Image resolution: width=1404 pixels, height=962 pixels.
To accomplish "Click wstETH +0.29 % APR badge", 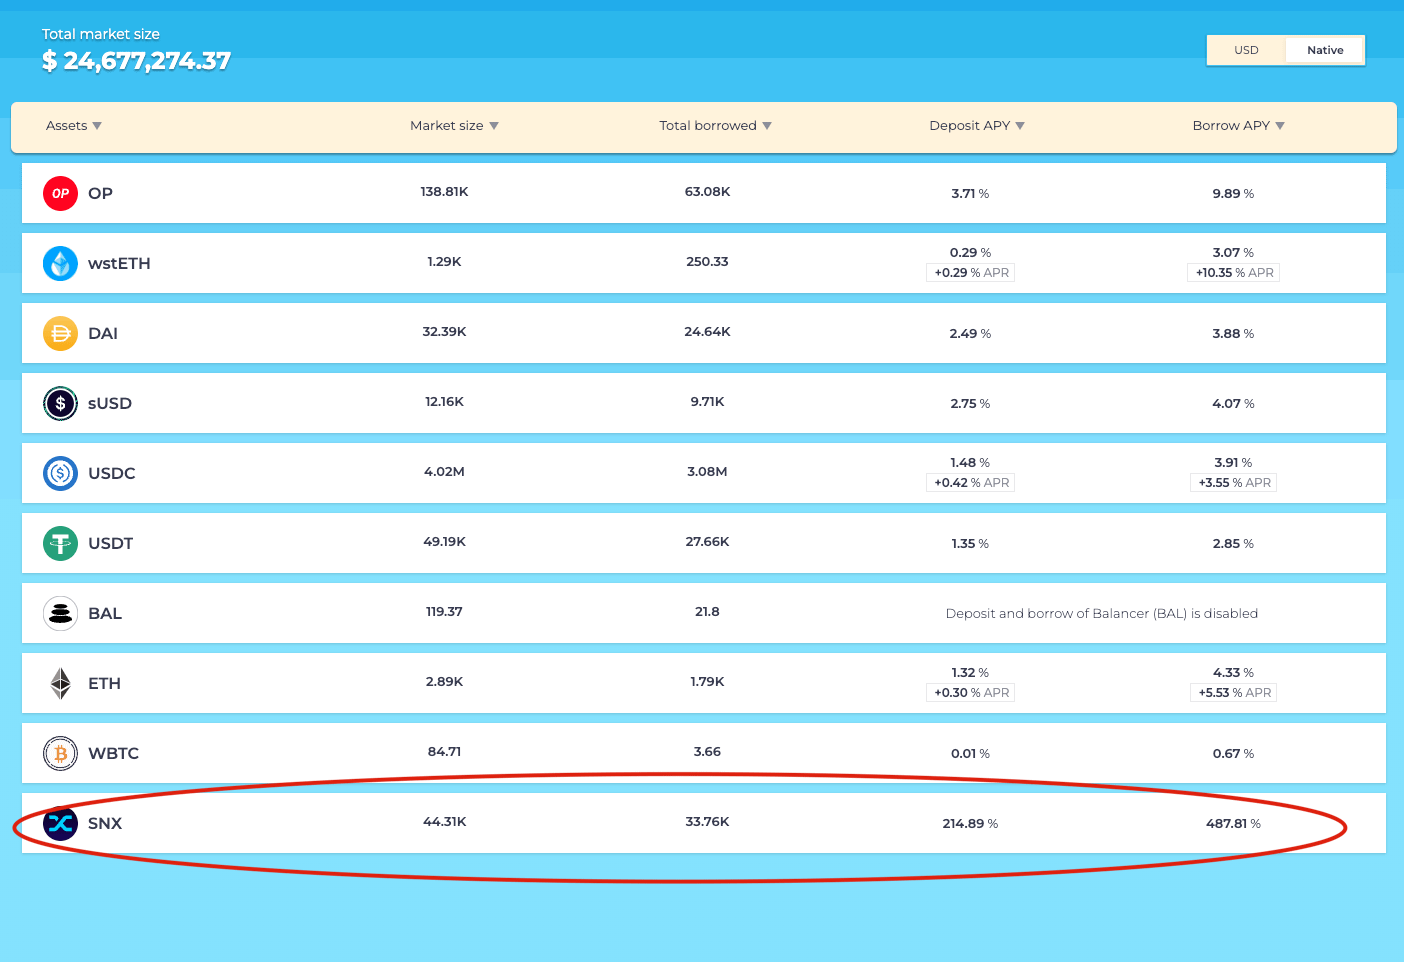I will (971, 272).
